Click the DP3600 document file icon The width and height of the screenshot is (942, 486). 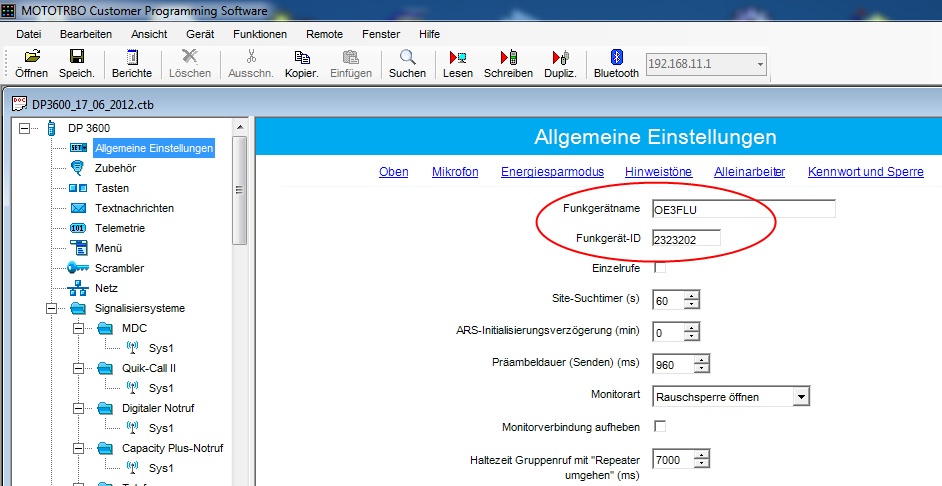[x=20, y=104]
